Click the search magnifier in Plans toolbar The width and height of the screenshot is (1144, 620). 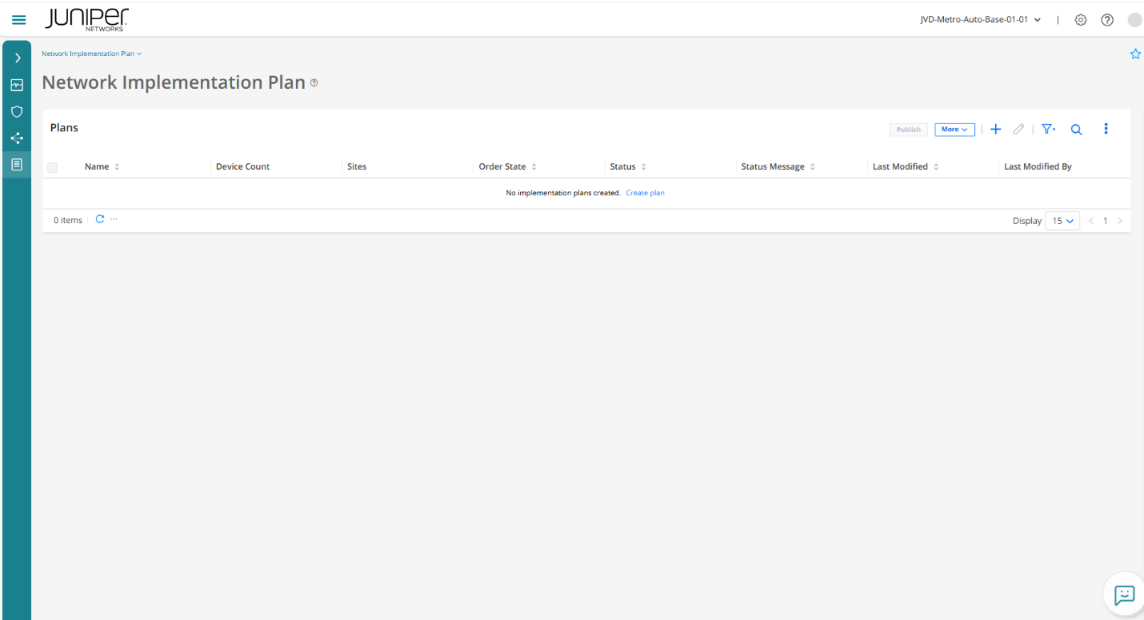tap(1077, 129)
